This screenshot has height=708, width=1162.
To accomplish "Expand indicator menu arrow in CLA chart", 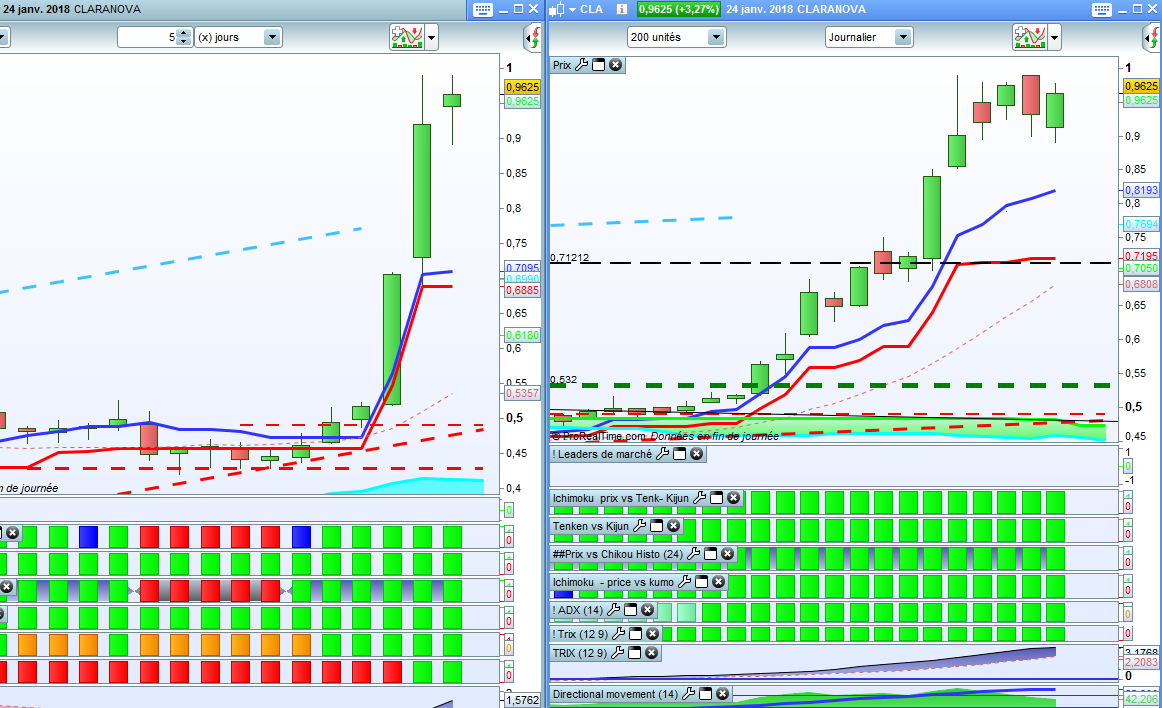I will click(x=1055, y=37).
